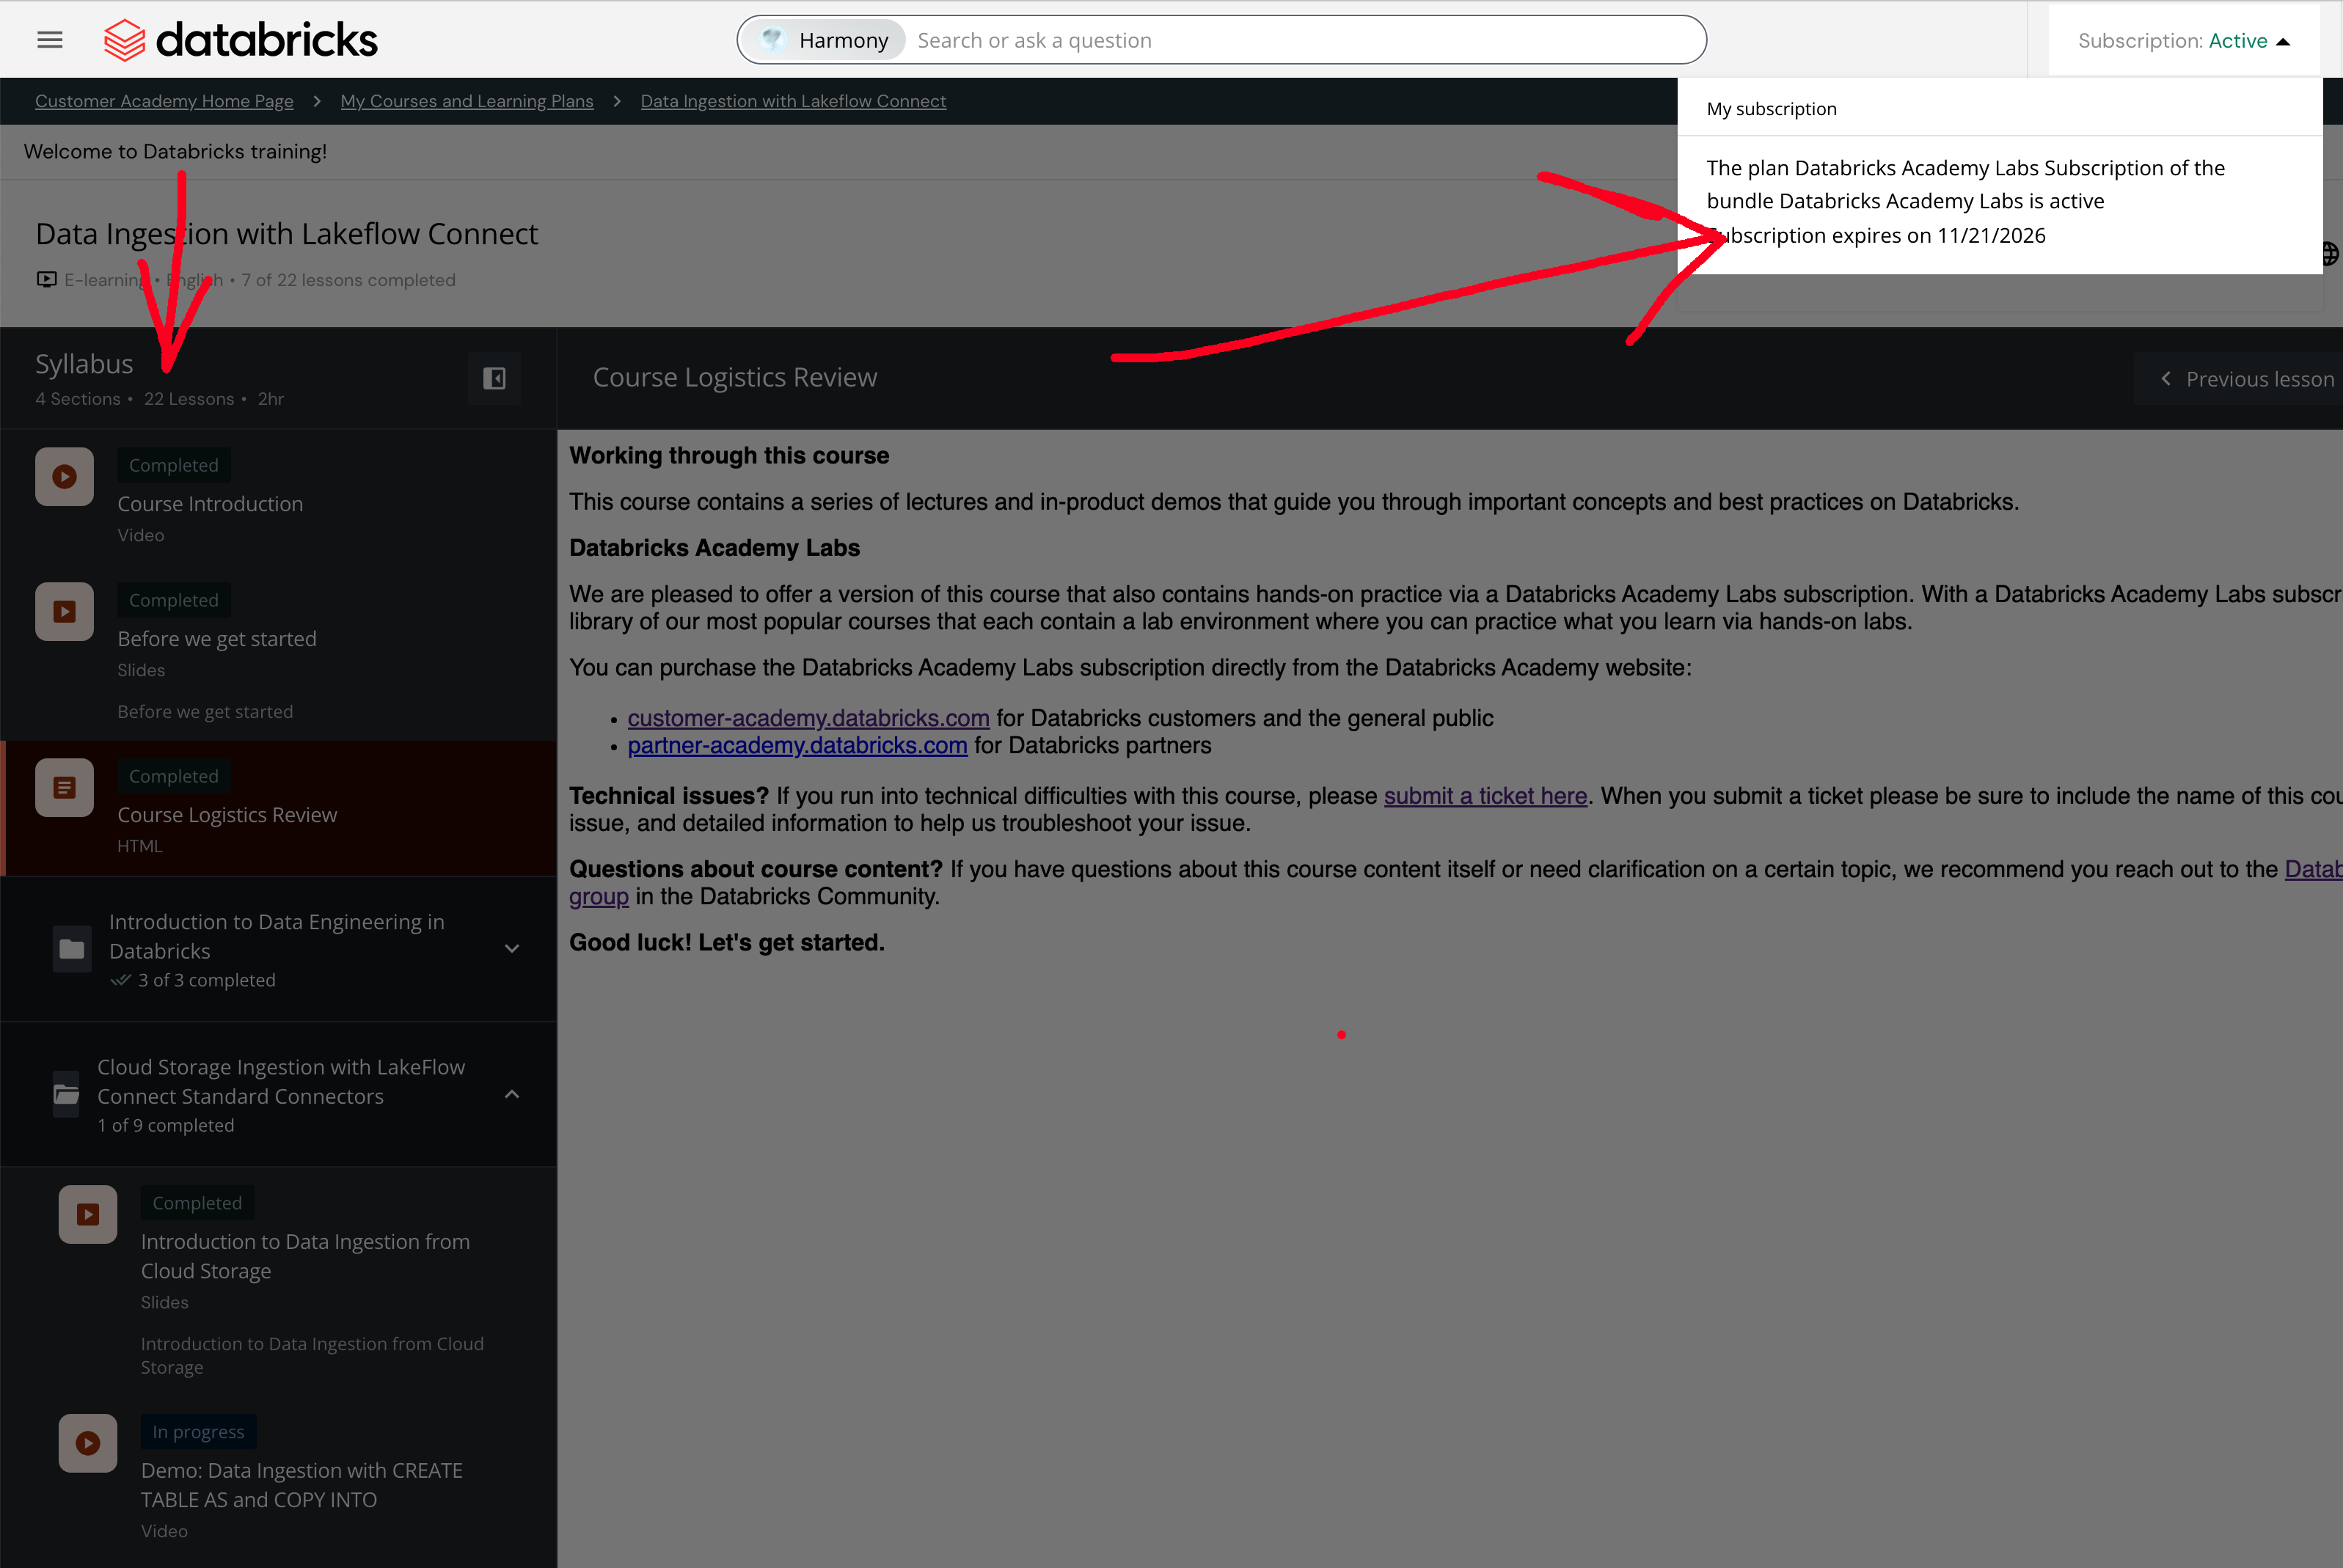
Task: Click the Introduction to Data Ingestion slides icon
Action: [88, 1214]
